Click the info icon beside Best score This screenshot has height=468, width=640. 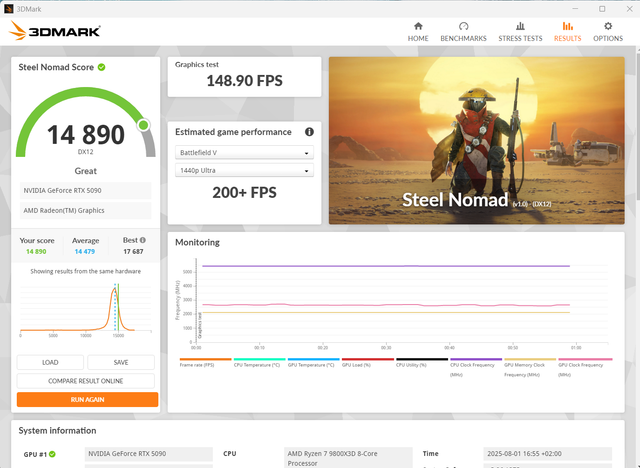(143, 240)
